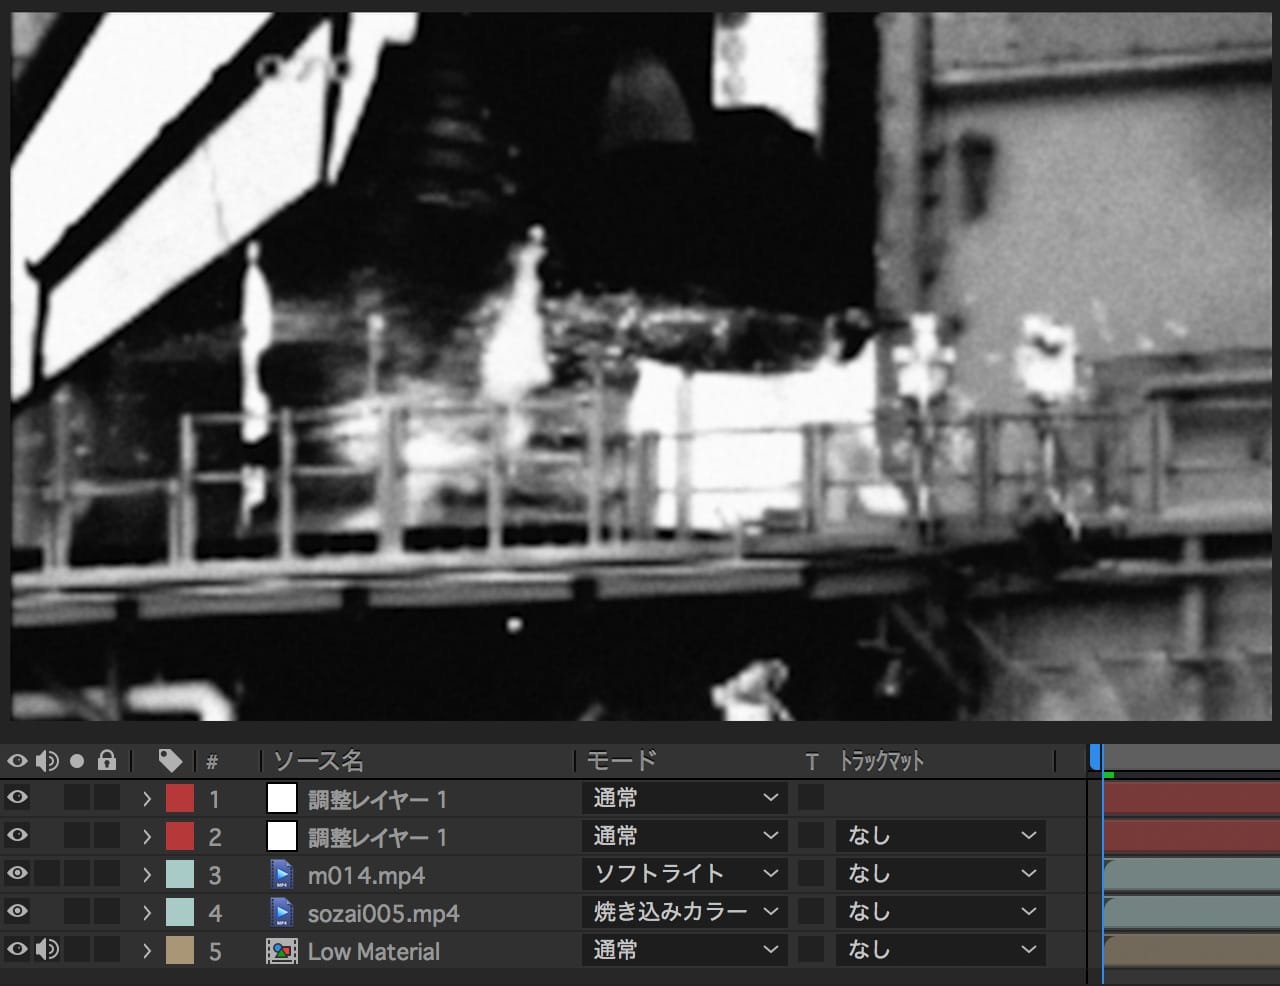This screenshot has width=1280, height=986.
Task: Toggle visibility of the m014.mp4 layer
Action: (x=17, y=874)
